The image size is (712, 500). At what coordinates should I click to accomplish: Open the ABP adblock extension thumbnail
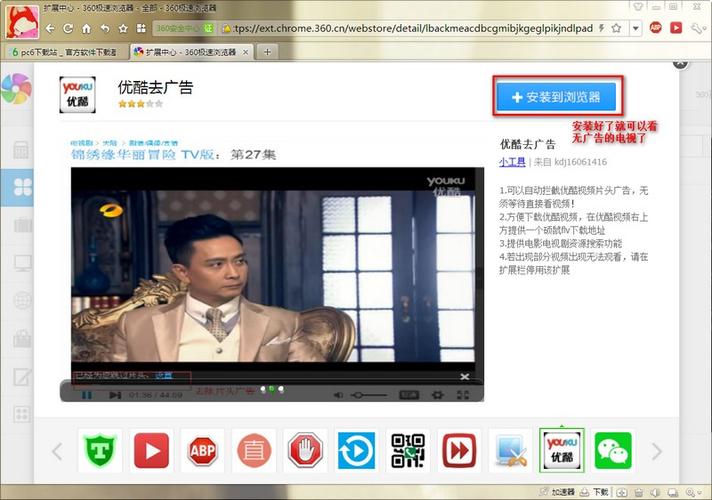pyautogui.click(x=203, y=450)
